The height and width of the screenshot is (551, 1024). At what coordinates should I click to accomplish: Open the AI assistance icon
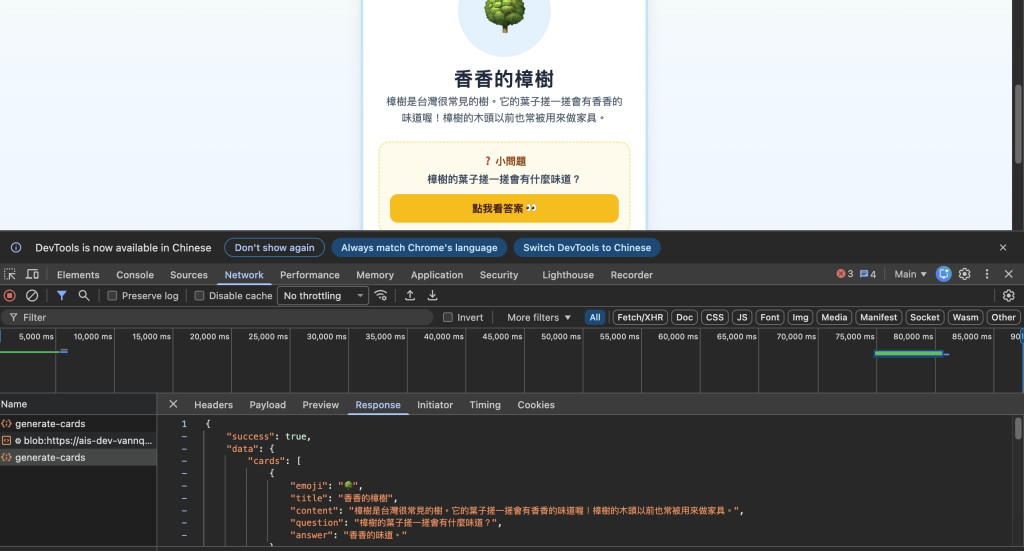[x=943, y=274]
